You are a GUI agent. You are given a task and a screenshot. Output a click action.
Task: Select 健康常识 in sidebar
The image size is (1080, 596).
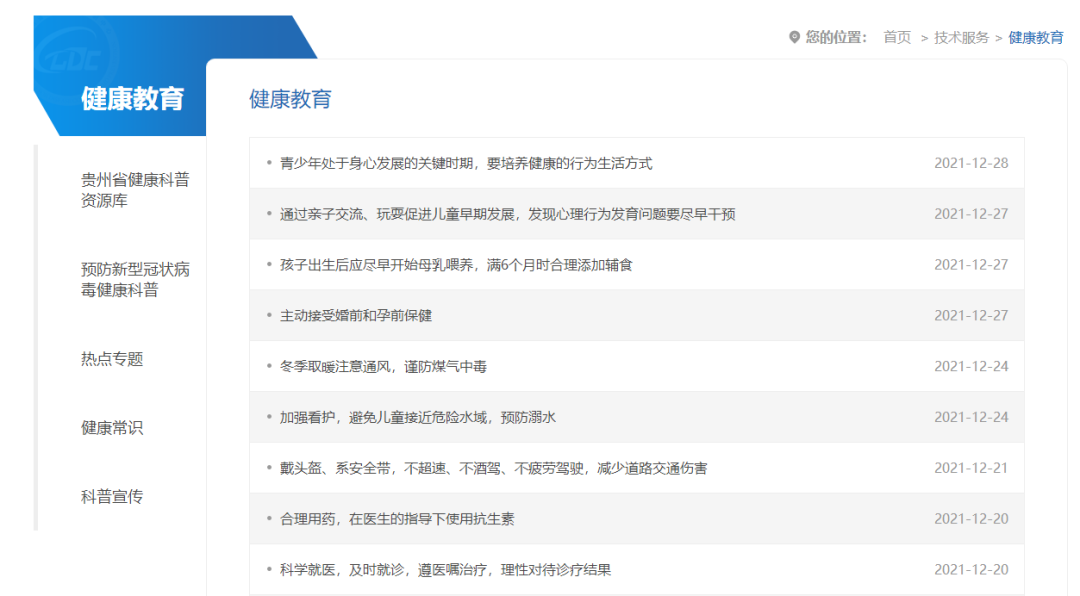(x=112, y=428)
